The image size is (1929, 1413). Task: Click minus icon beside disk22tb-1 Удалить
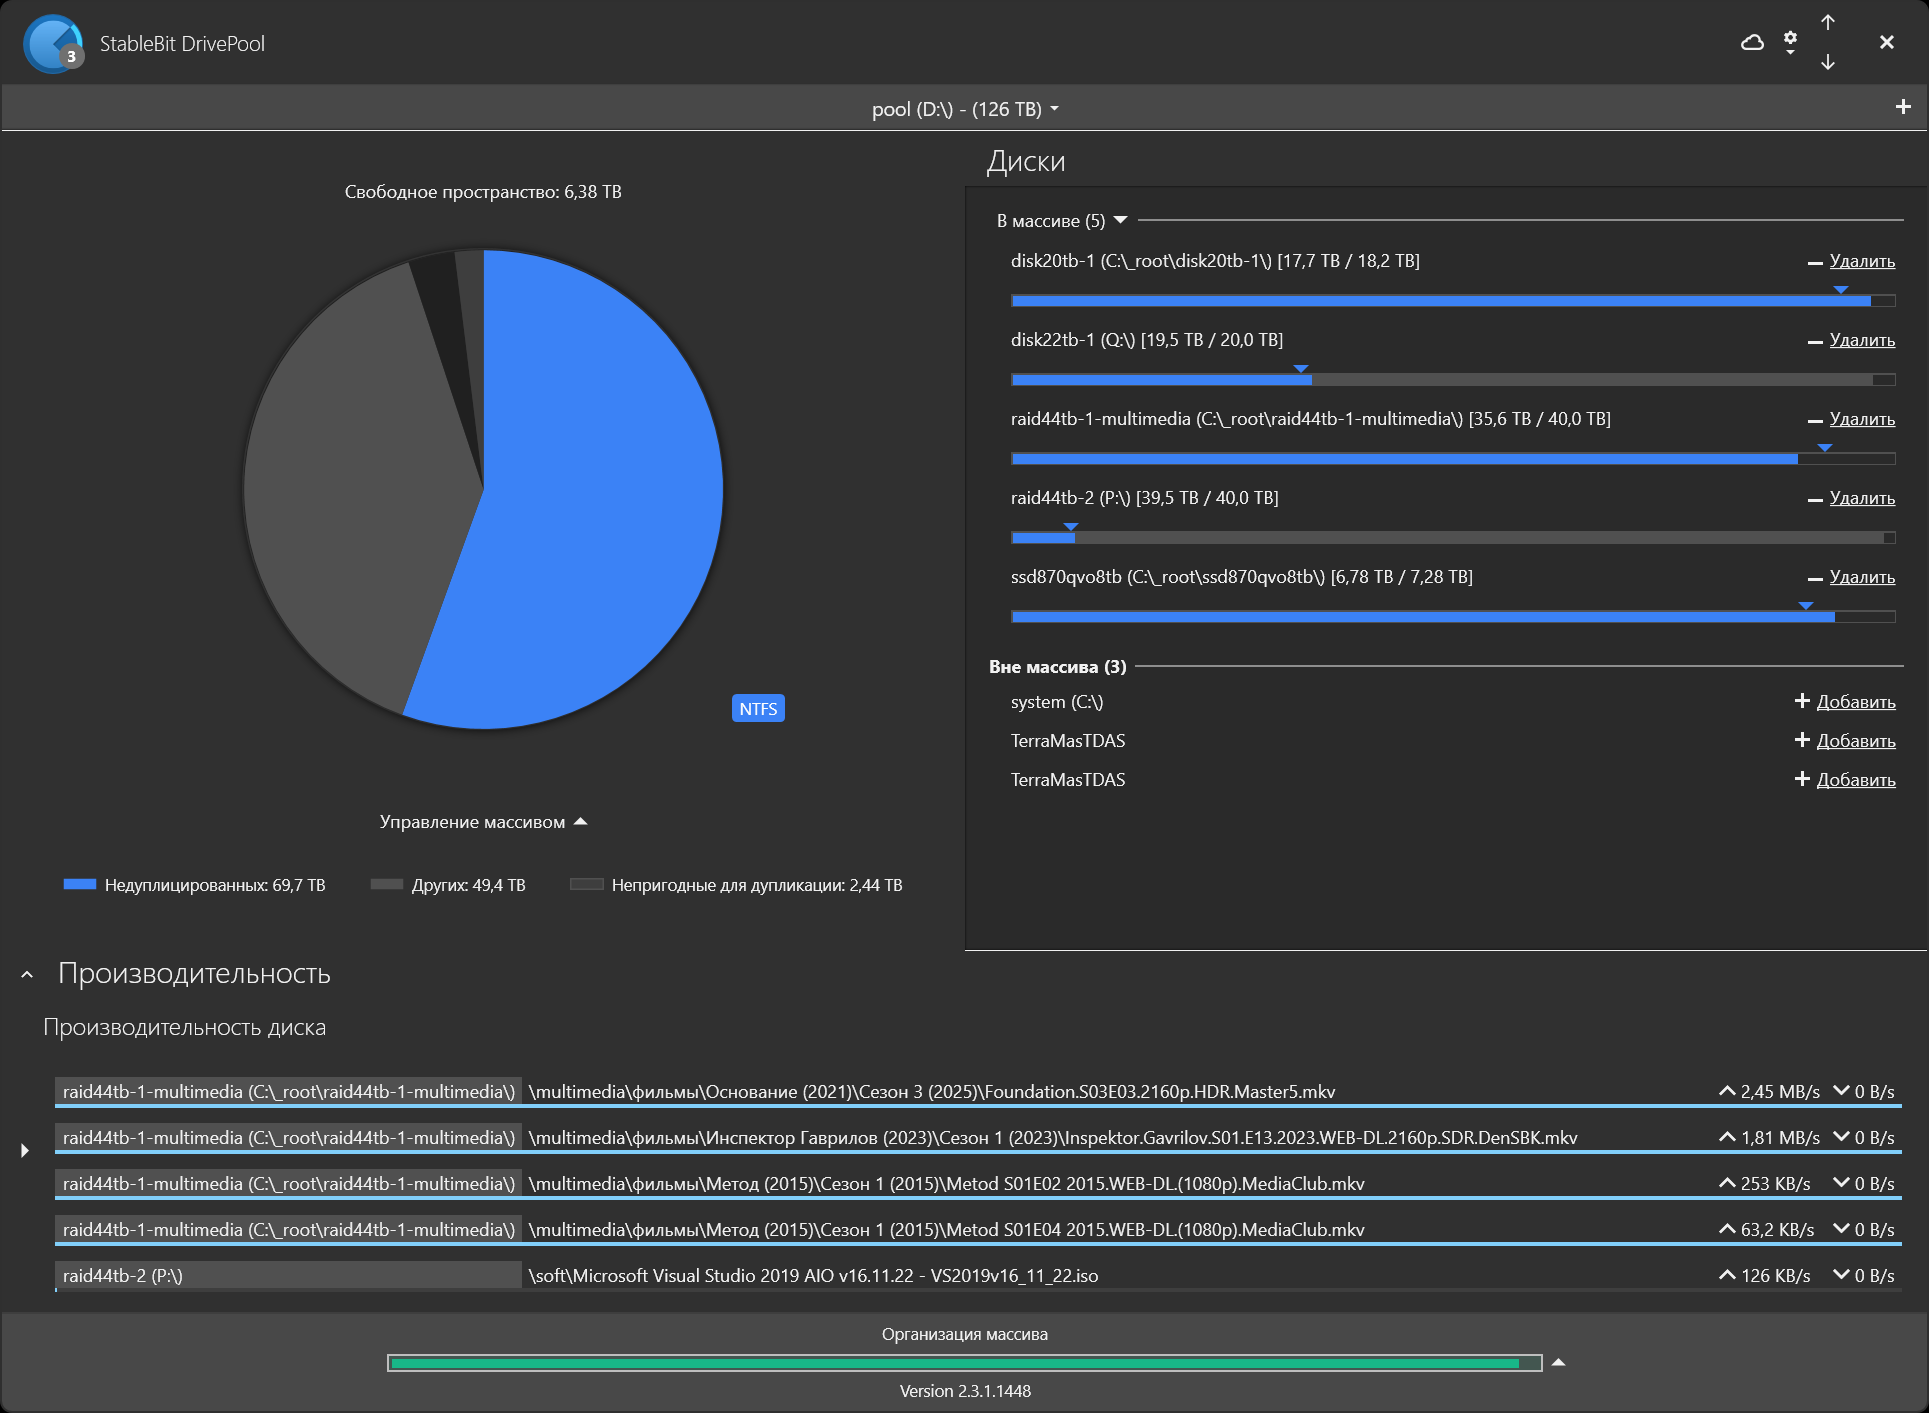(1815, 342)
